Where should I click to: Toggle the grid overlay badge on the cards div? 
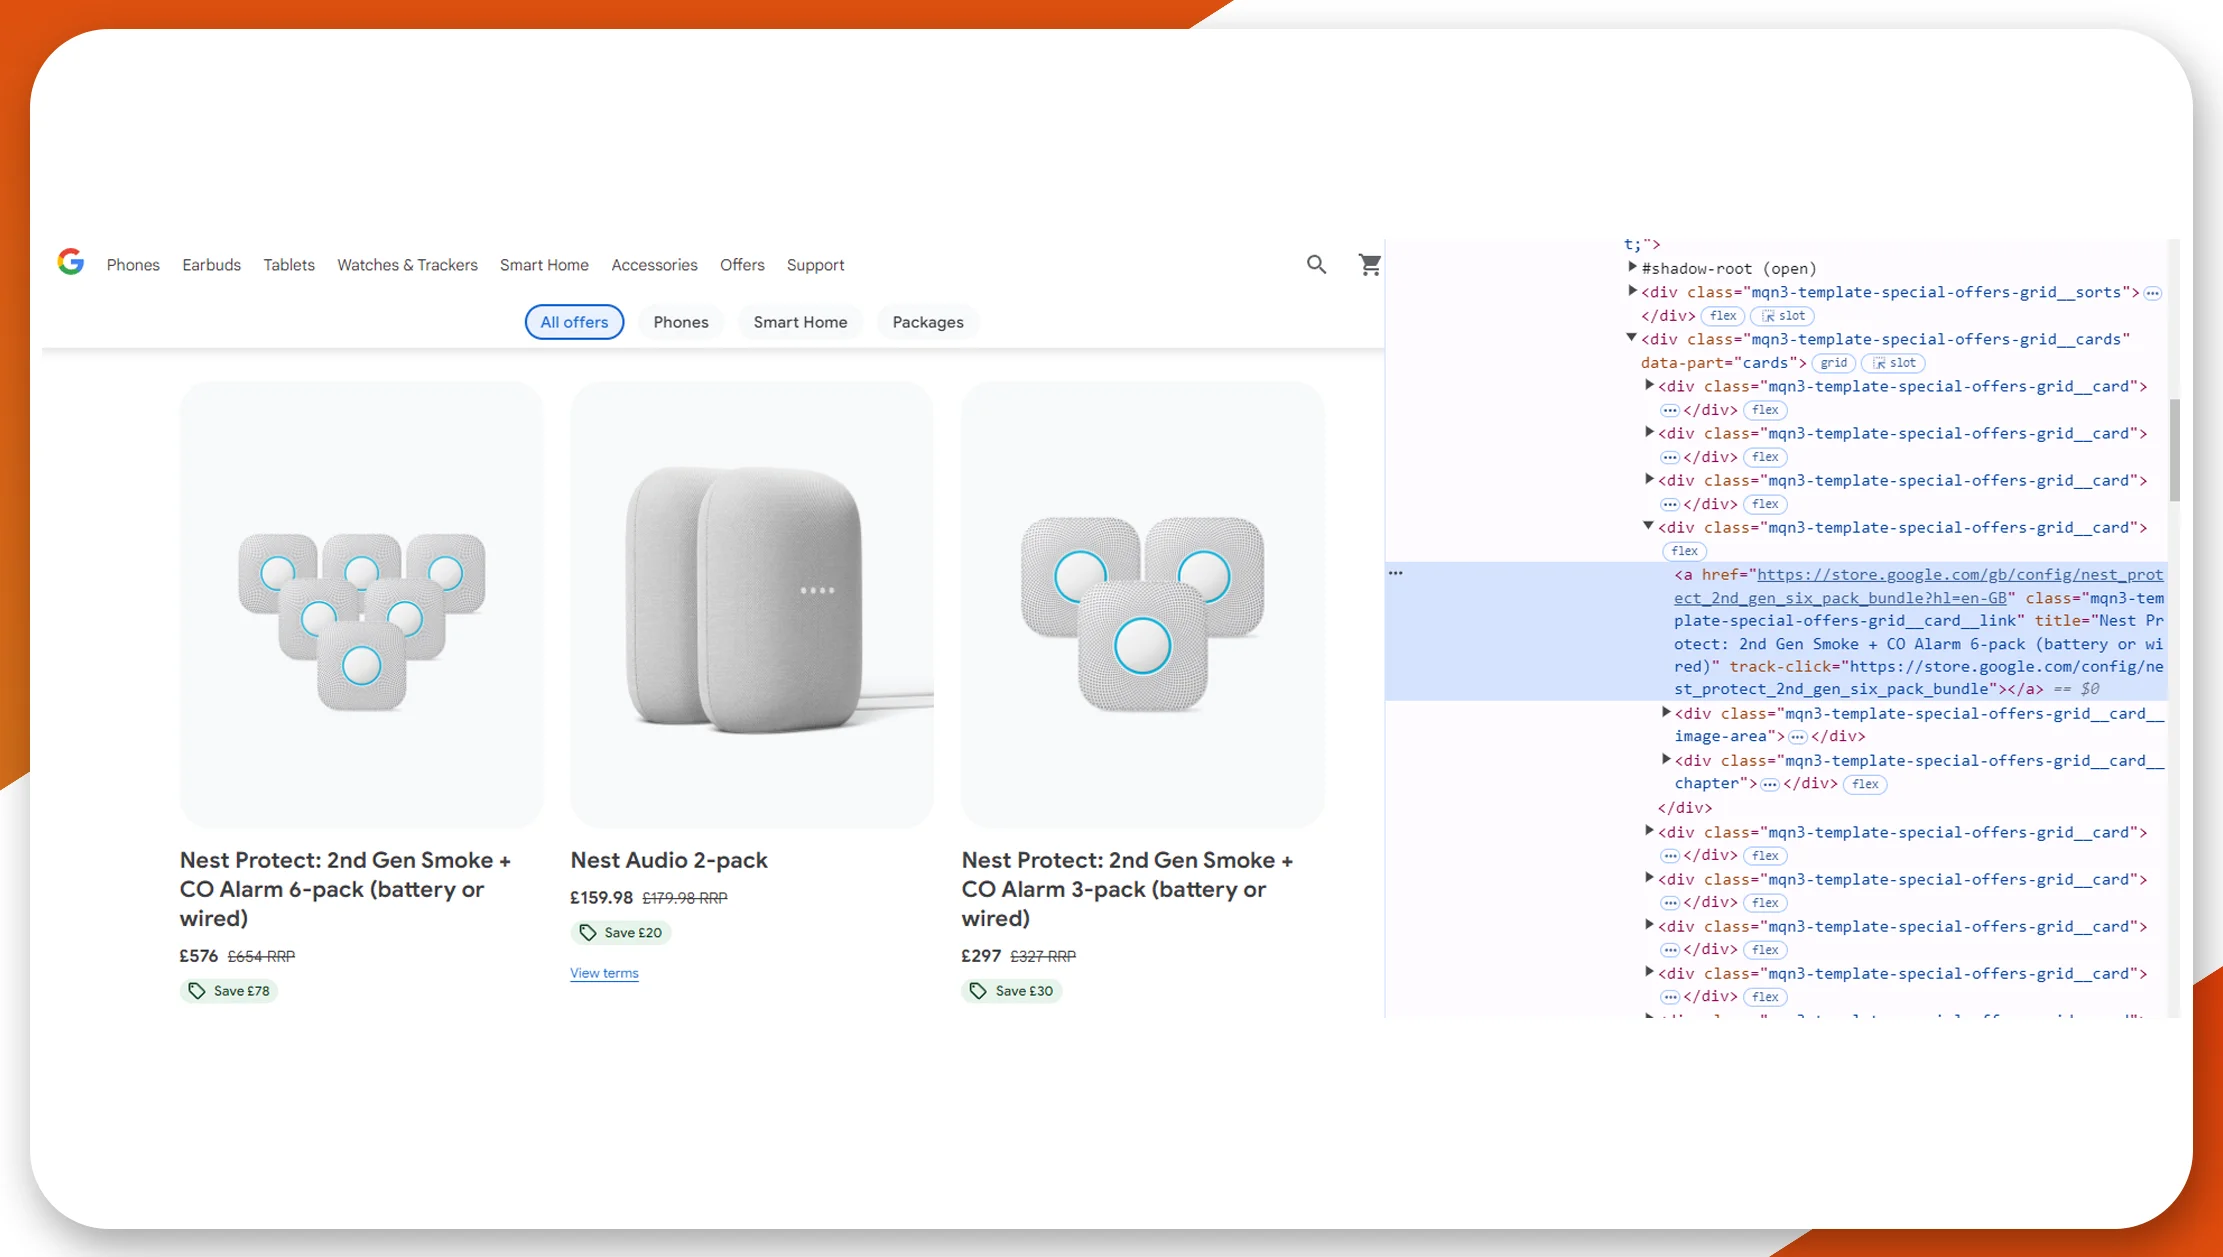coord(1834,363)
